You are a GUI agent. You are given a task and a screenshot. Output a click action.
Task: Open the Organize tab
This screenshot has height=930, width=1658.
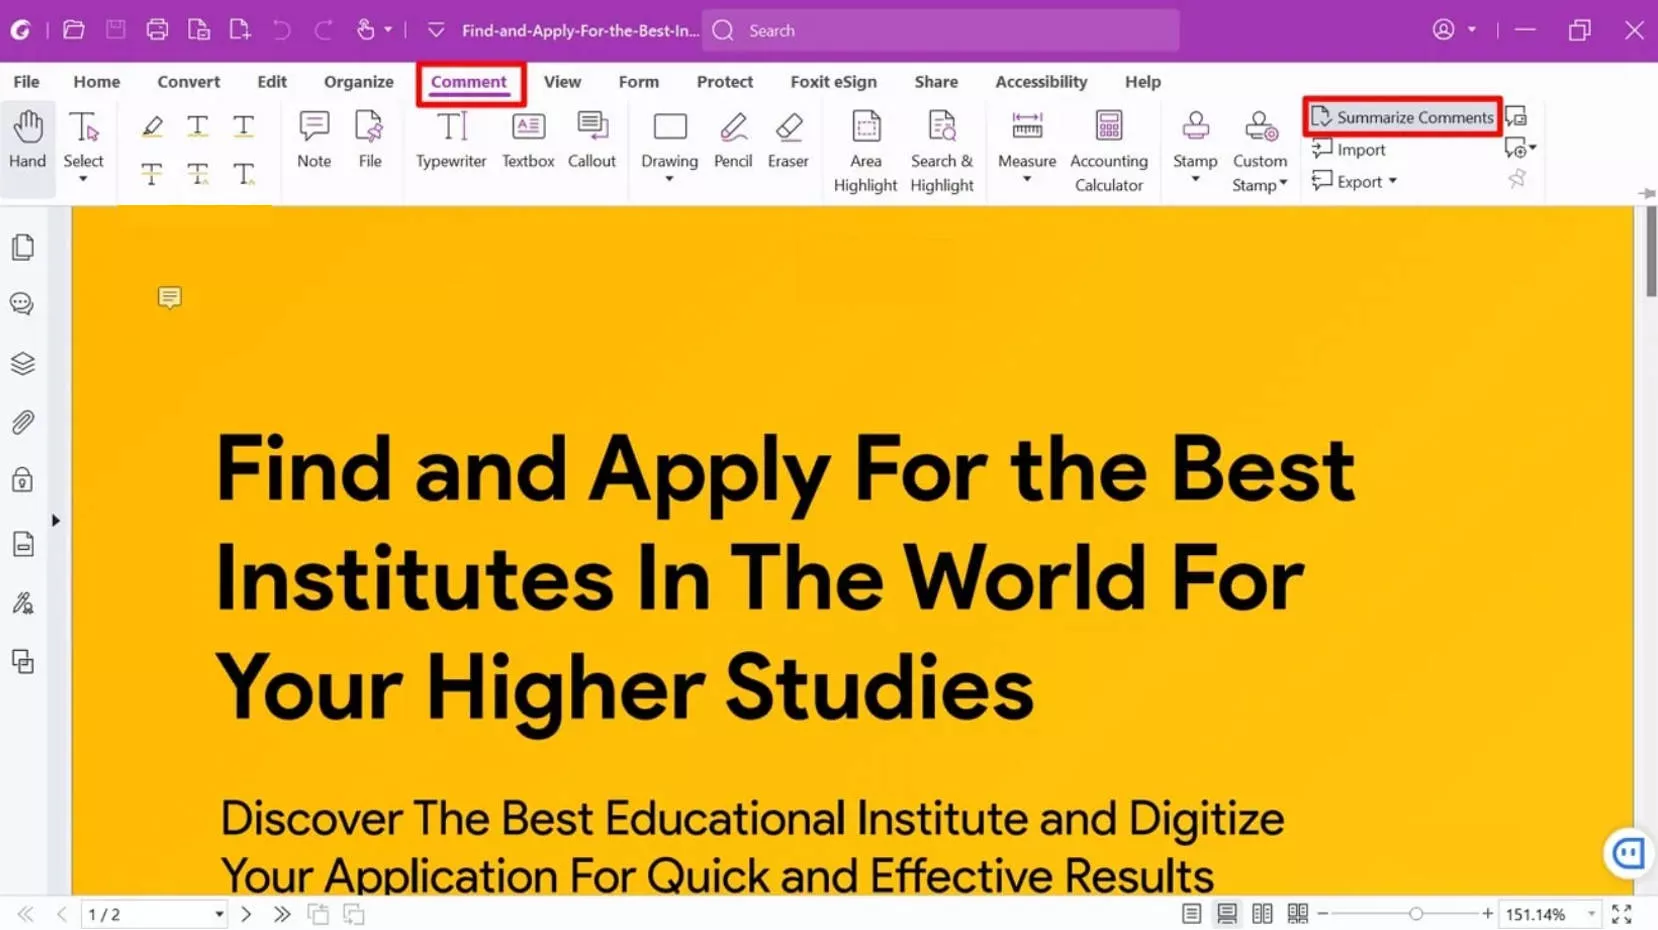[358, 82]
